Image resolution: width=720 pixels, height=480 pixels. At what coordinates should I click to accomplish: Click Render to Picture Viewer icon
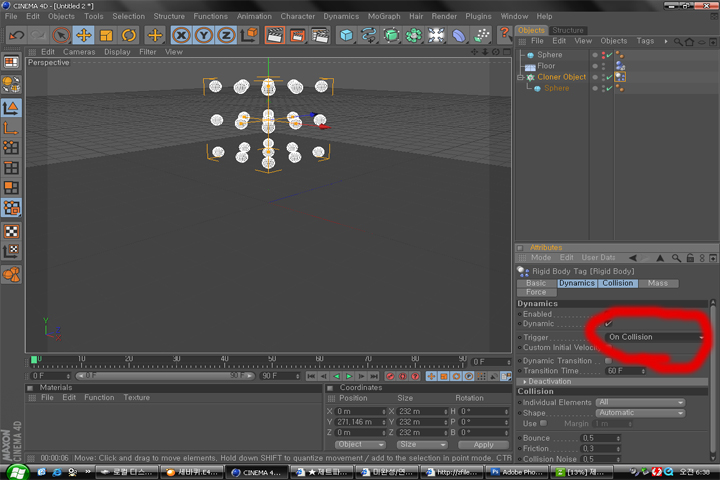[x=297, y=35]
